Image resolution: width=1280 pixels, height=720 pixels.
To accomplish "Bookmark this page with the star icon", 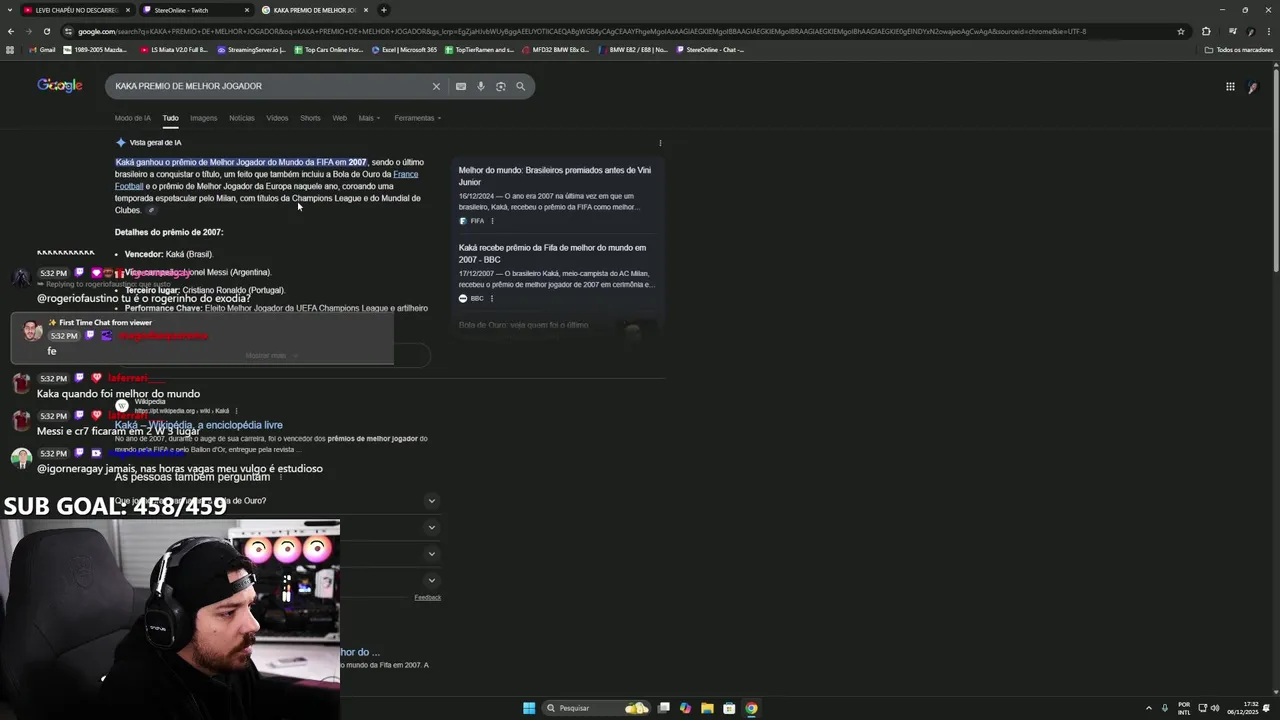I will point(1181,31).
